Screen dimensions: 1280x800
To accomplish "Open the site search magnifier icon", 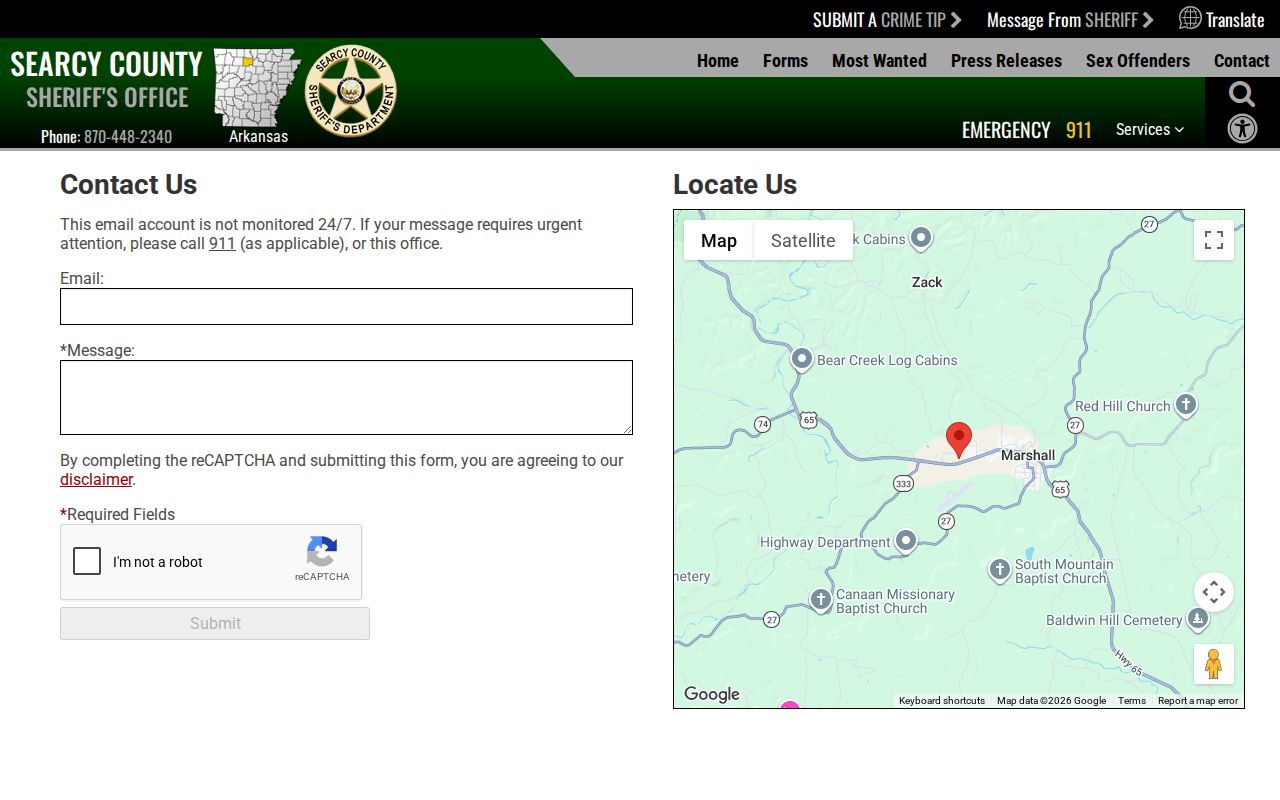I will (1242, 94).
